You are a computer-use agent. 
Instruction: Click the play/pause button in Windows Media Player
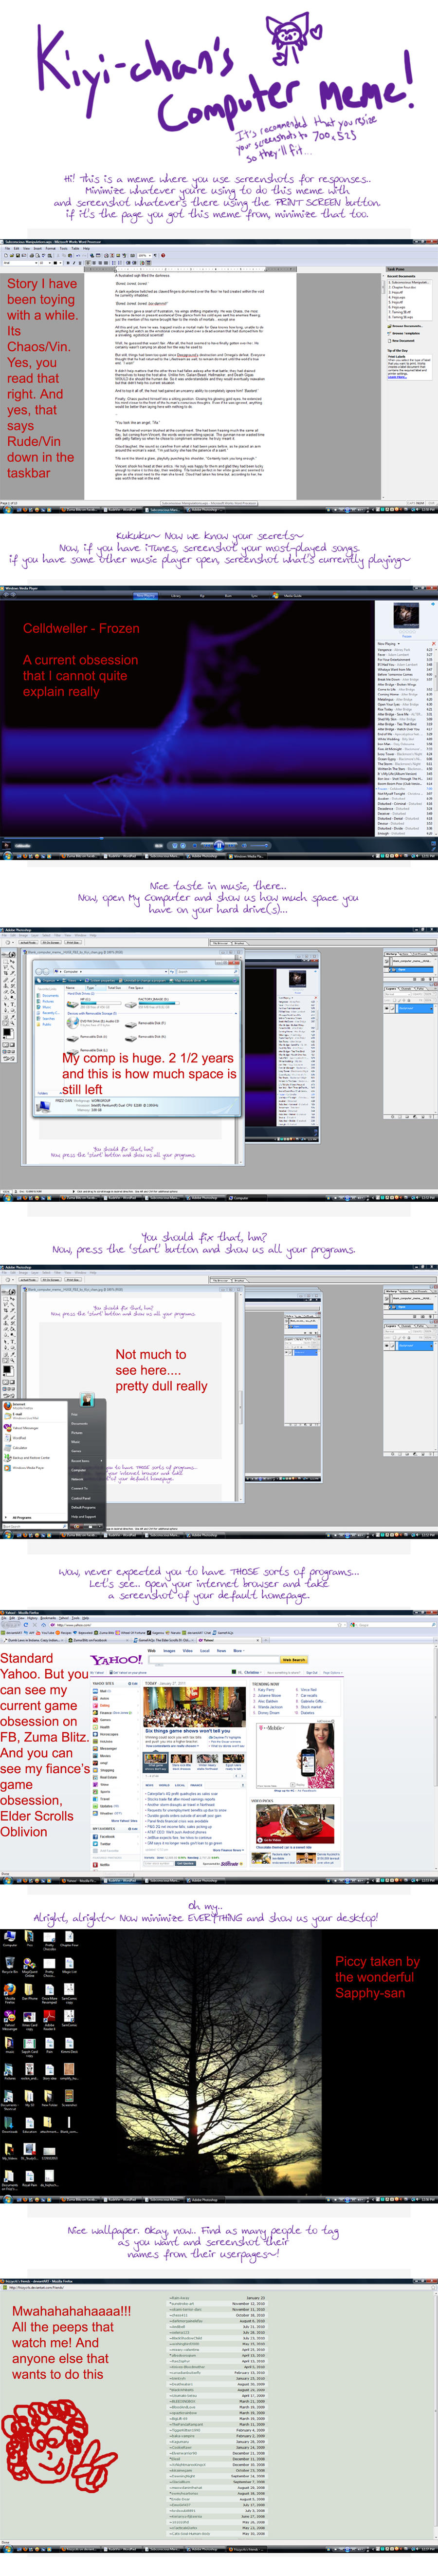pos(219,845)
